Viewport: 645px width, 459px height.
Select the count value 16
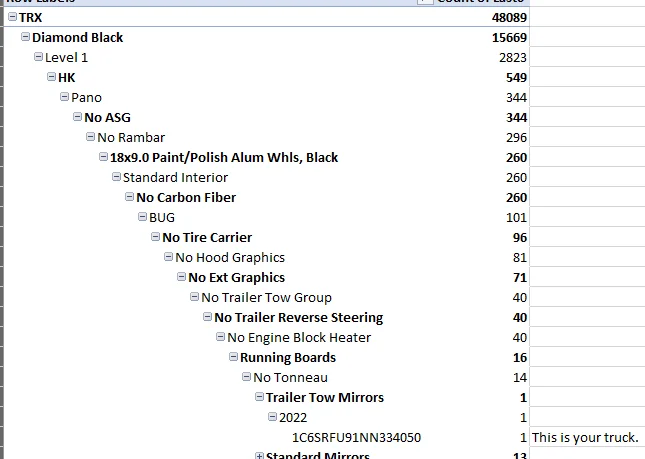[520, 357]
